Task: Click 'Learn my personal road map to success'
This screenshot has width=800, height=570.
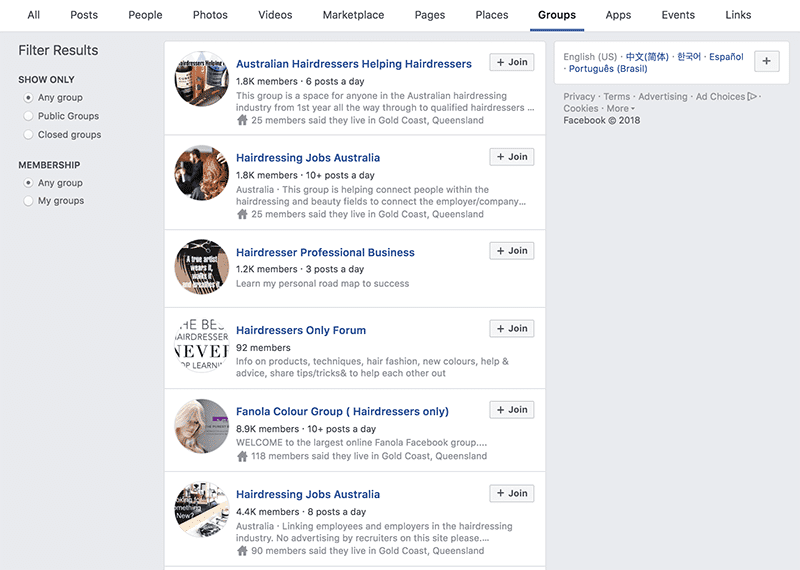Action: click(322, 283)
